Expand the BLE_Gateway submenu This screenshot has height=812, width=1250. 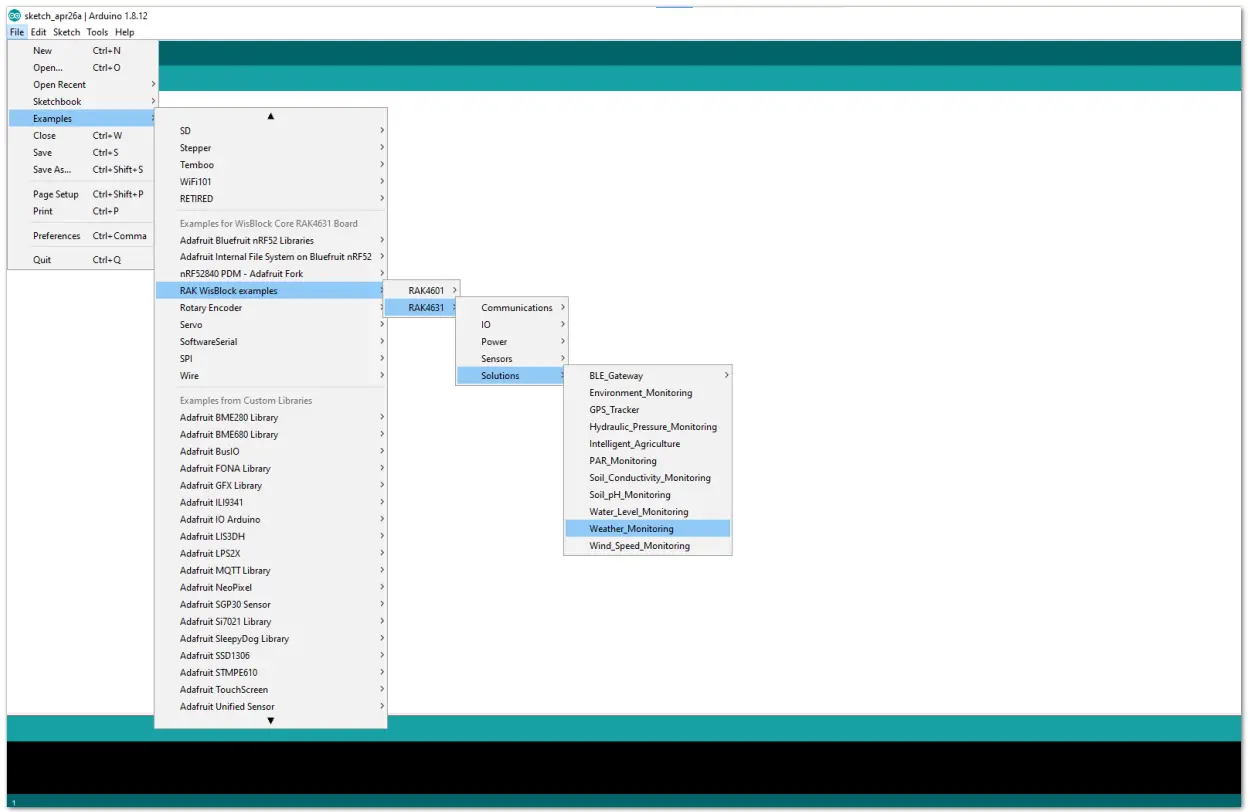pyautogui.click(x=648, y=376)
